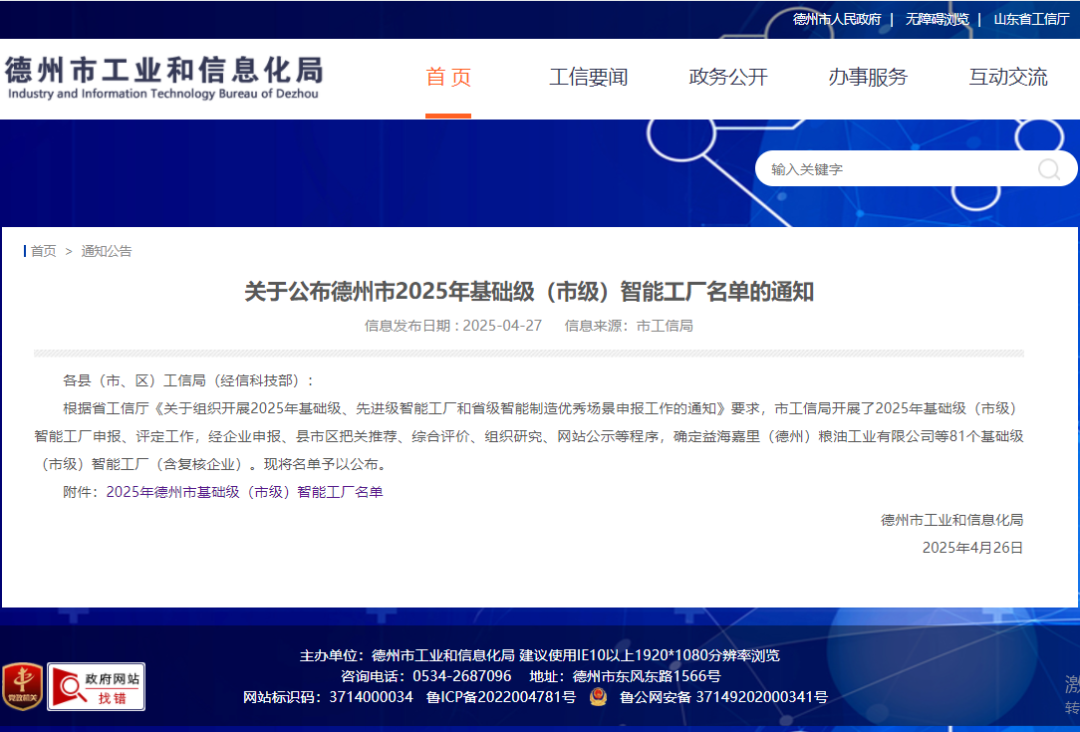This screenshot has width=1080, height=732.
Task: Click the Dezhou bureau site logo
Action: point(164,78)
